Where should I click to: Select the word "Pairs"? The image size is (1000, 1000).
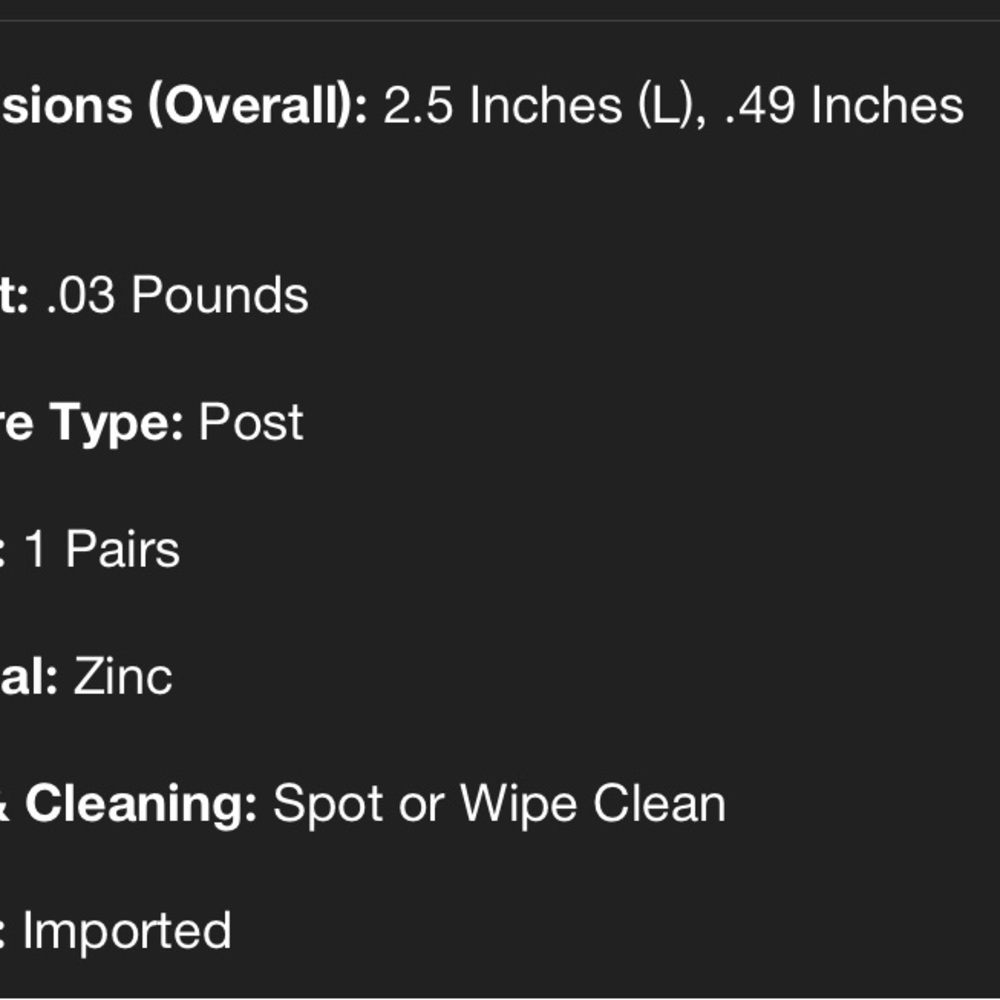click(123, 549)
